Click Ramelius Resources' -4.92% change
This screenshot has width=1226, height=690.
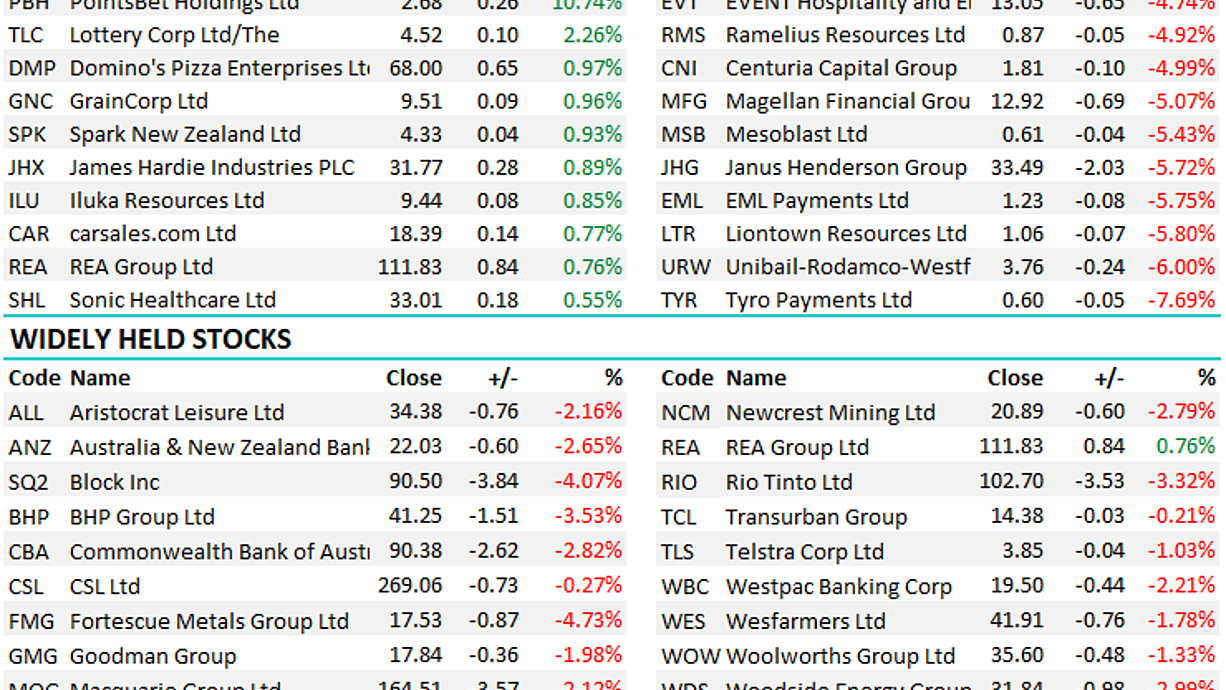(1181, 35)
